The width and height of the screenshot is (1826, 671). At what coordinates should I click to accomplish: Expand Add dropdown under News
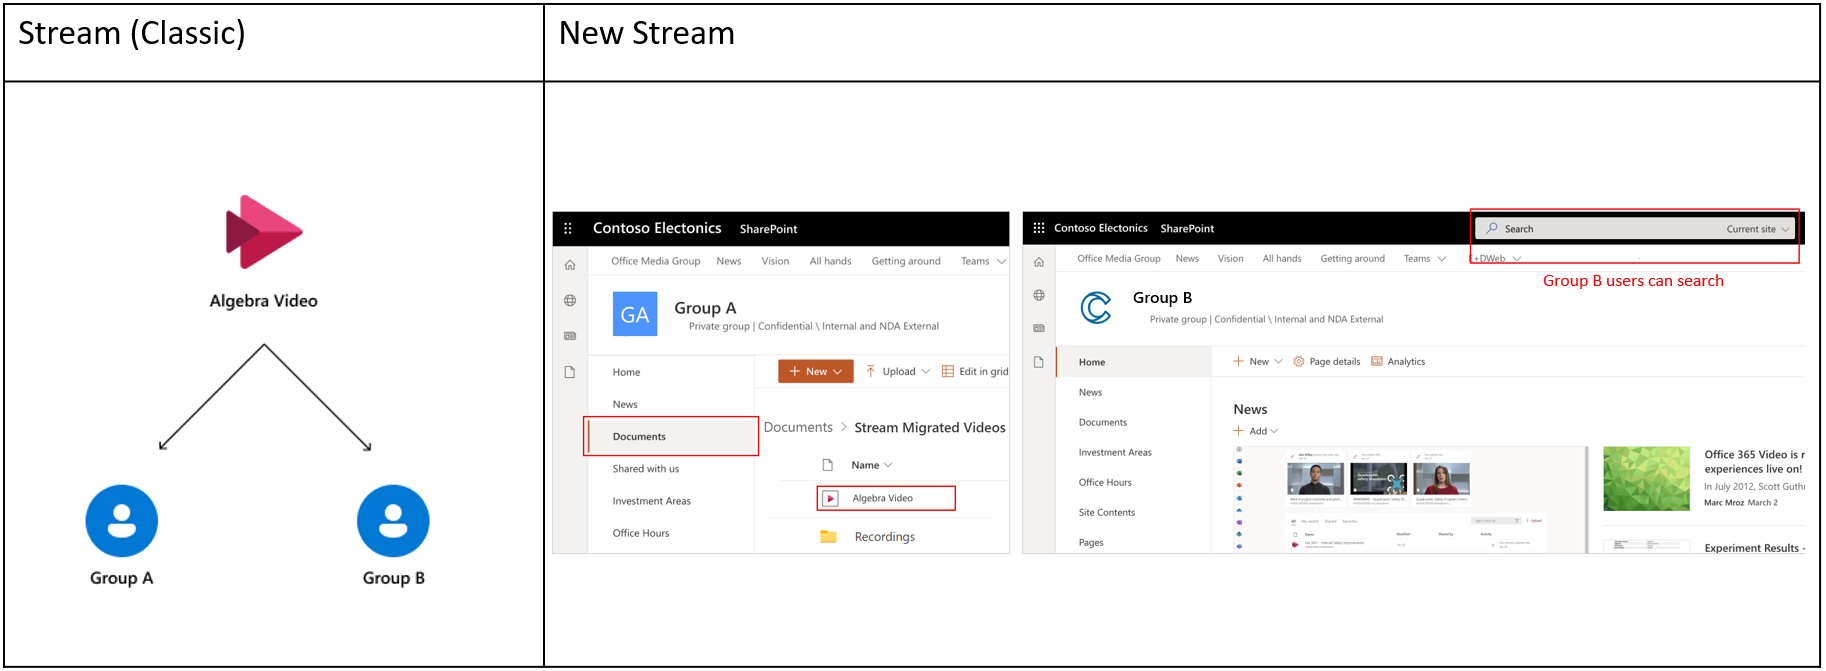point(1274,431)
